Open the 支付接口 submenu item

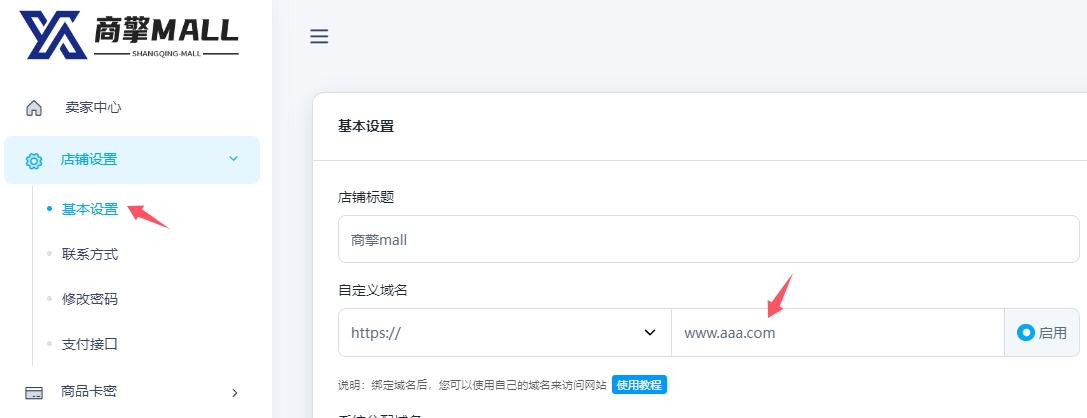(90, 344)
